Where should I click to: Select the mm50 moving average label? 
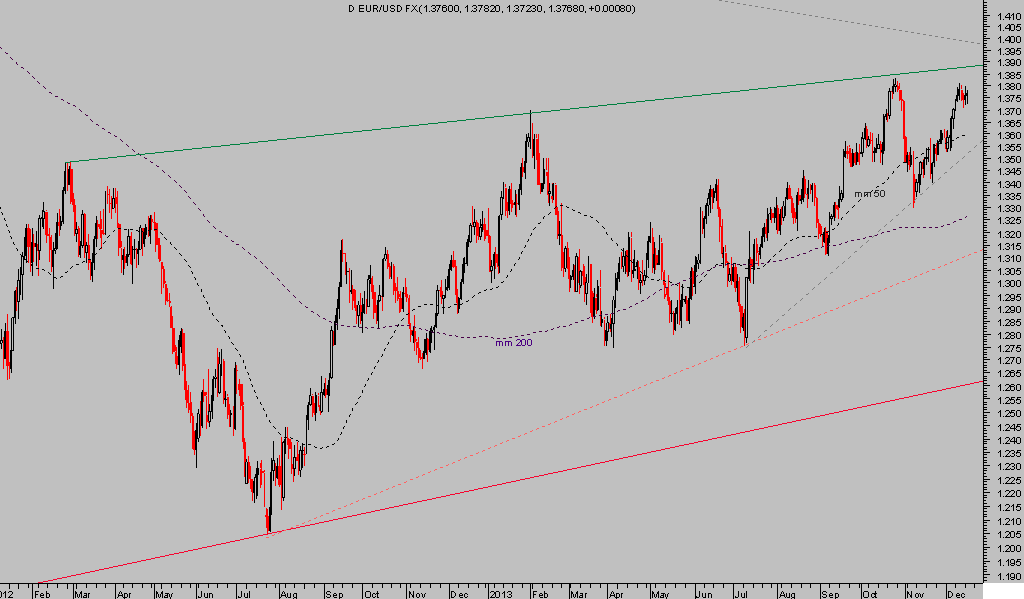click(x=869, y=192)
